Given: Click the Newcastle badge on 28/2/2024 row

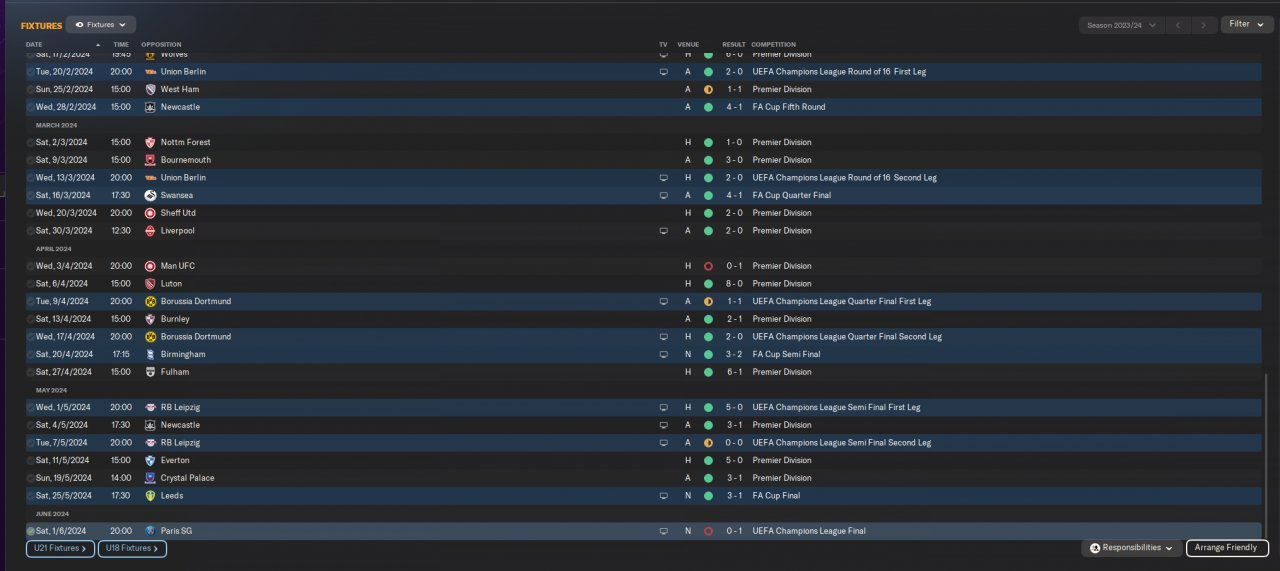Looking at the screenshot, I should click(150, 107).
